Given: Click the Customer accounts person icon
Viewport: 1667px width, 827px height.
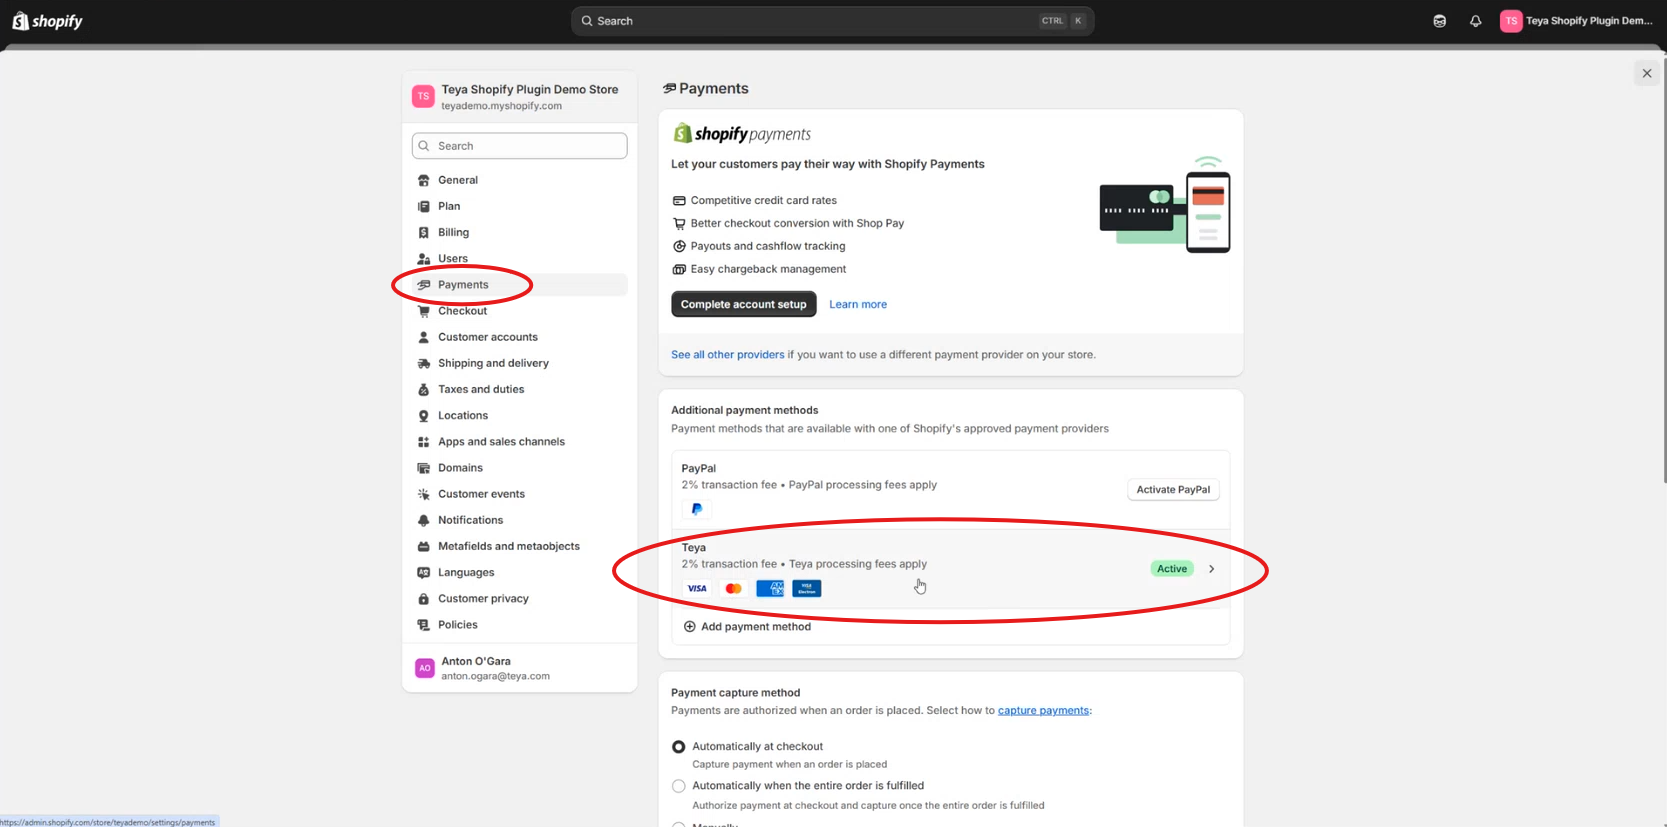Looking at the screenshot, I should point(424,337).
